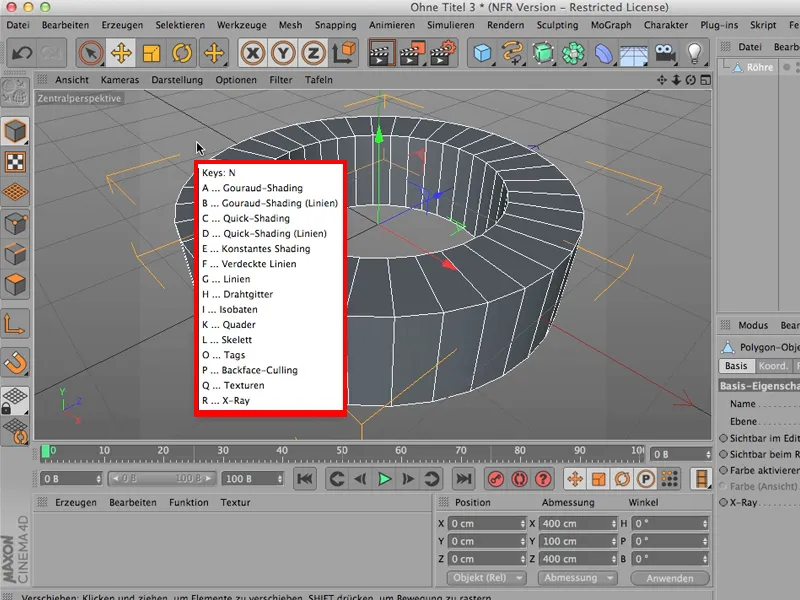Toggle the X axis lock
This screenshot has height=600, width=800.
[x=253, y=53]
